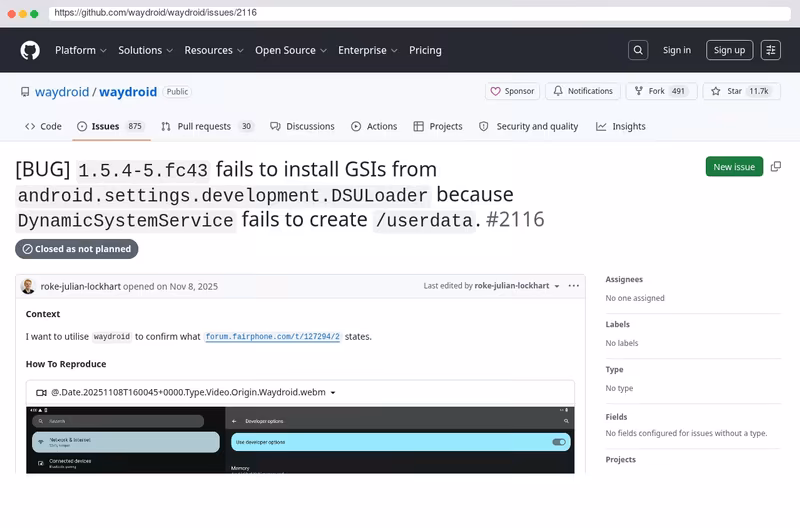This screenshot has height=528, width=800.
Task: Open the three-dot issue actions menu
Action: (x=573, y=286)
